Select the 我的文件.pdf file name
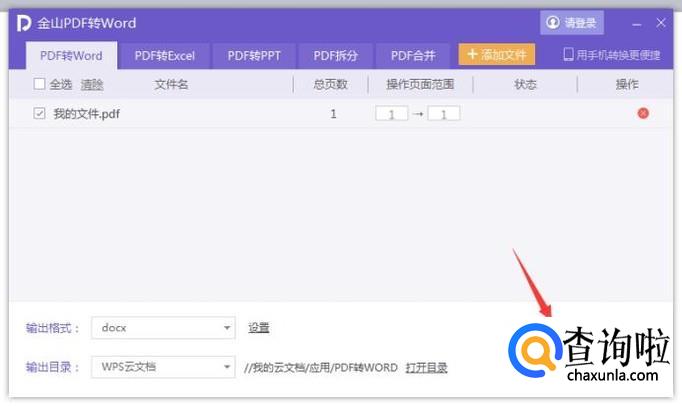Viewport: 682px width, 406px height. [x=87, y=114]
